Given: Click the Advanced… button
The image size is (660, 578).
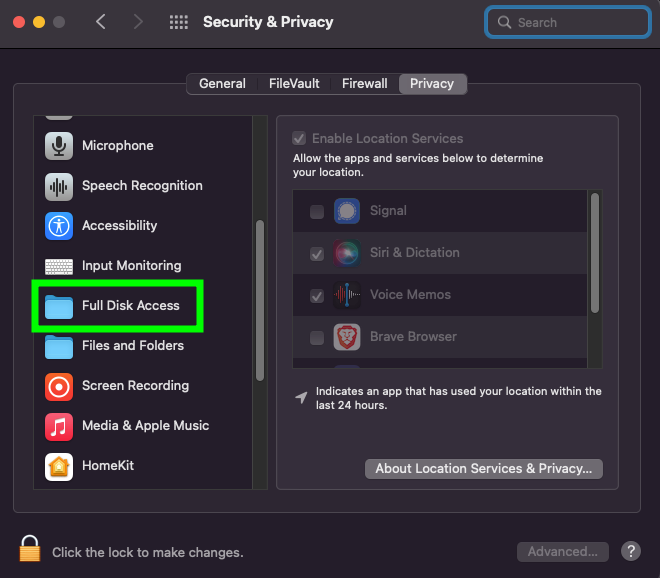Looking at the screenshot, I should point(562,551).
